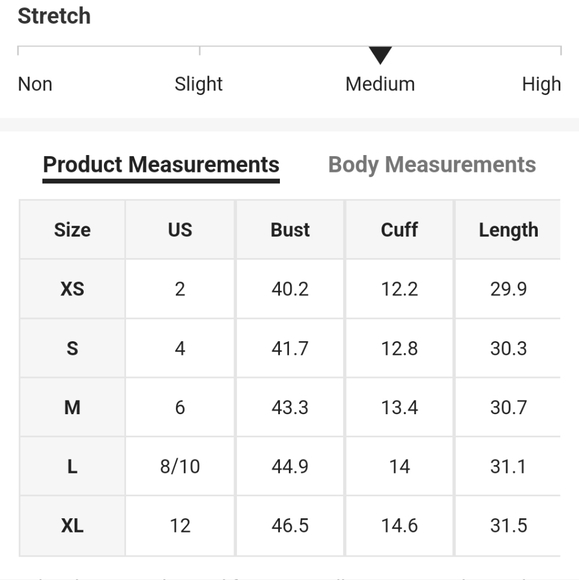Select the XL size row label
Viewport: 579px width, 580px height.
click(x=72, y=526)
